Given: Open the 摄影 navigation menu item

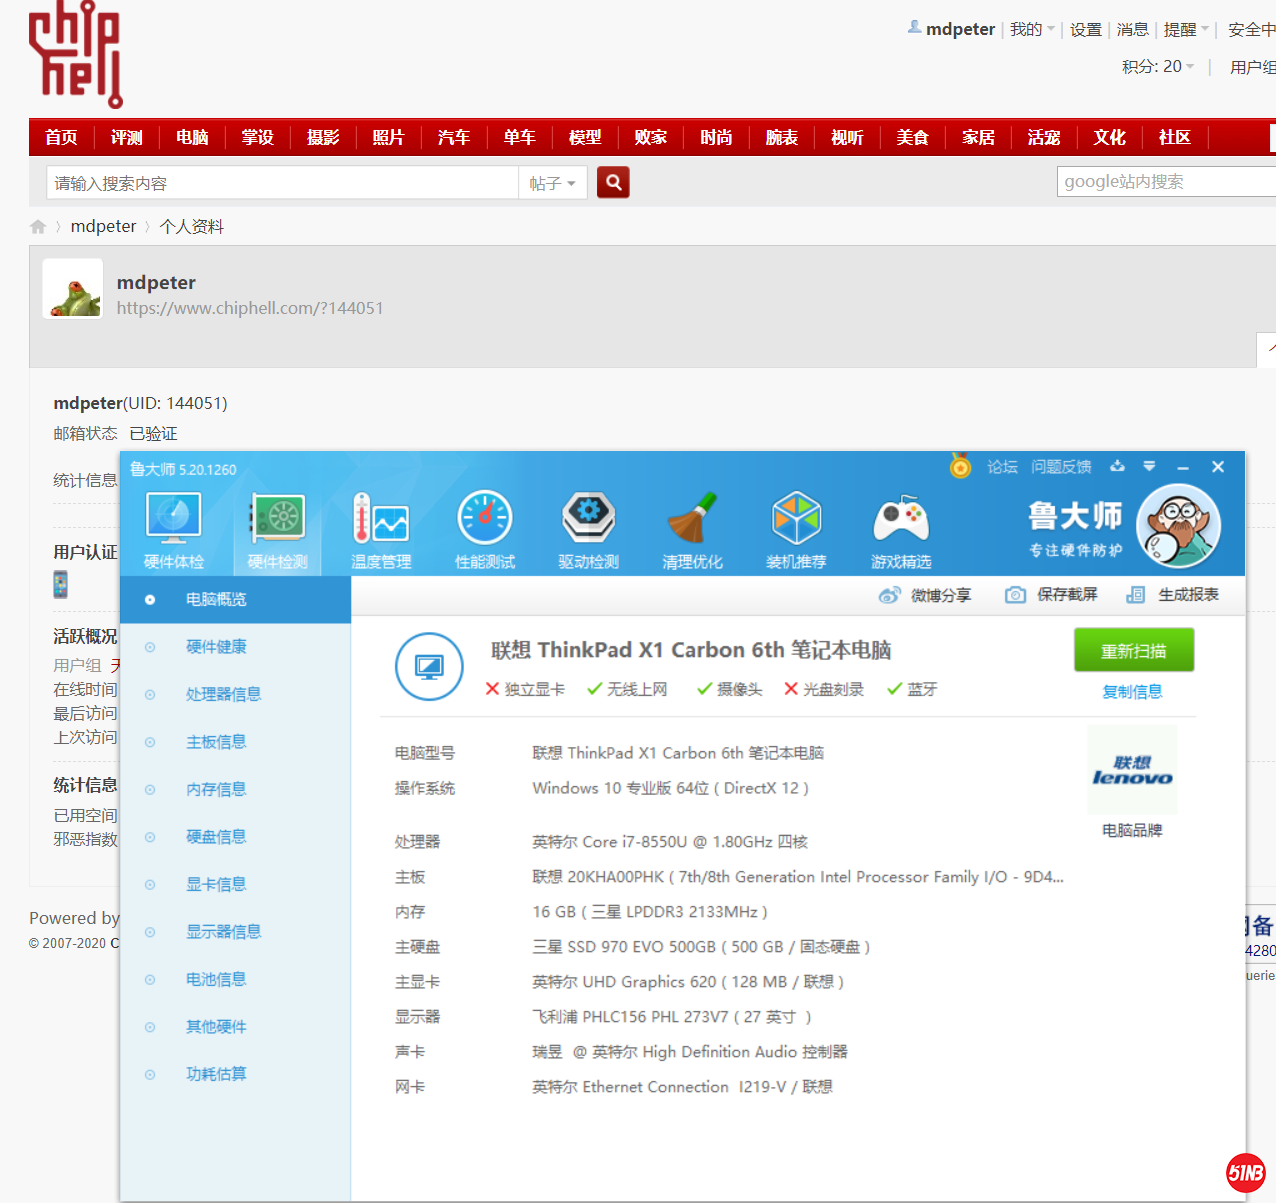Looking at the screenshot, I should (x=323, y=137).
